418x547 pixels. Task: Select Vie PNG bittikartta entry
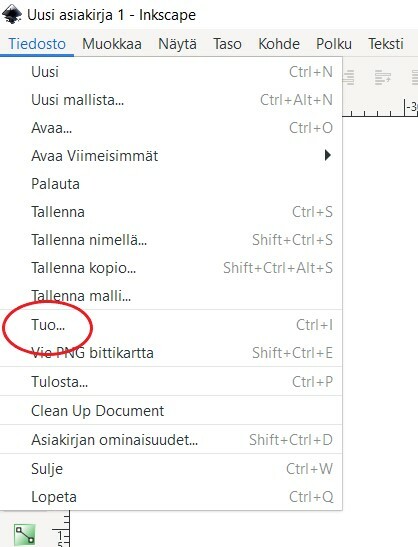click(171, 353)
